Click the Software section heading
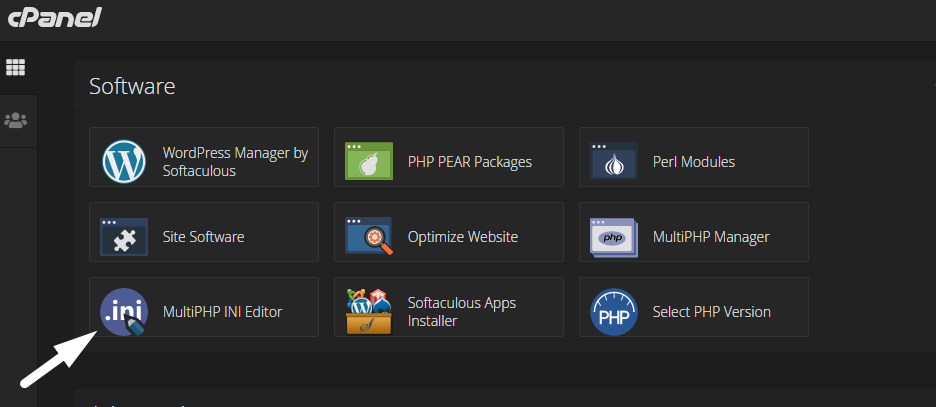Image resolution: width=936 pixels, height=407 pixels. tap(132, 87)
